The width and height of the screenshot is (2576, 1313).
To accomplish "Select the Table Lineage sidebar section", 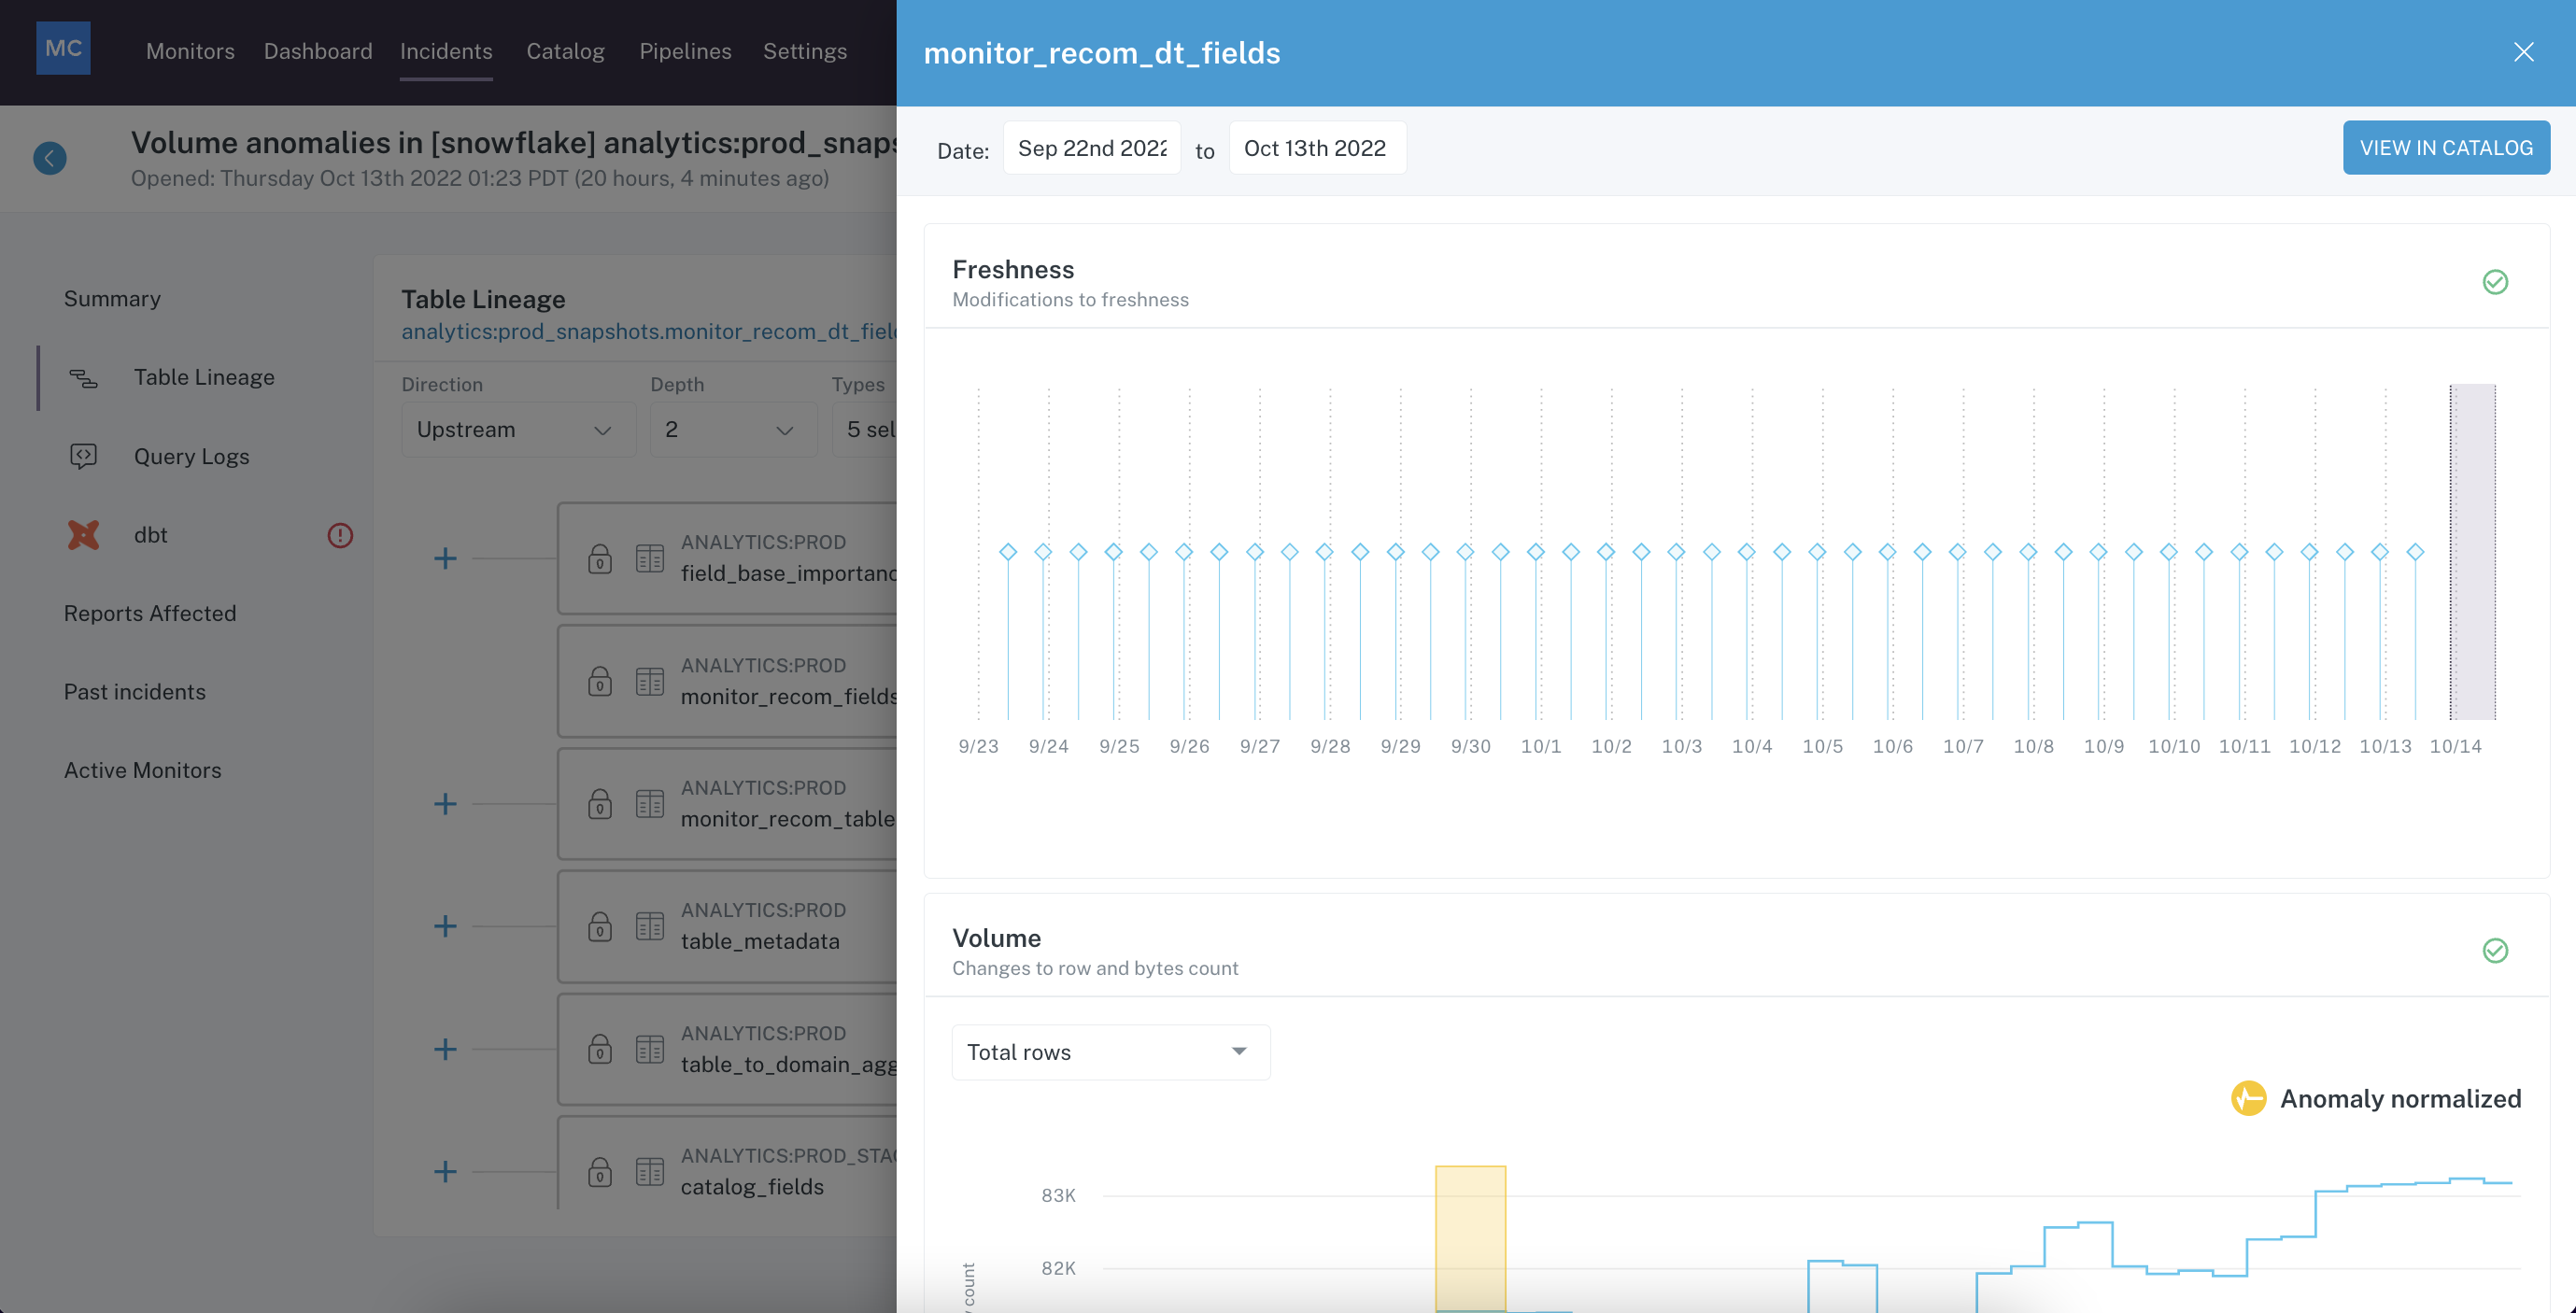I will pos(204,377).
